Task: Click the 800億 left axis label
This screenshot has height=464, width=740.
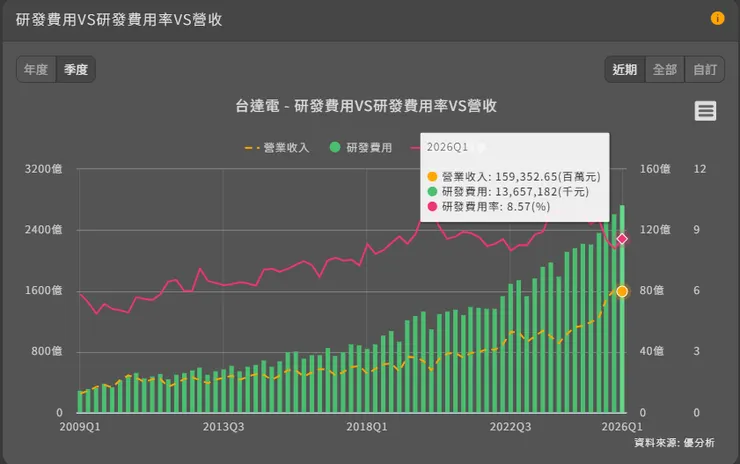Action: pyautogui.click(x=47, y=352)
